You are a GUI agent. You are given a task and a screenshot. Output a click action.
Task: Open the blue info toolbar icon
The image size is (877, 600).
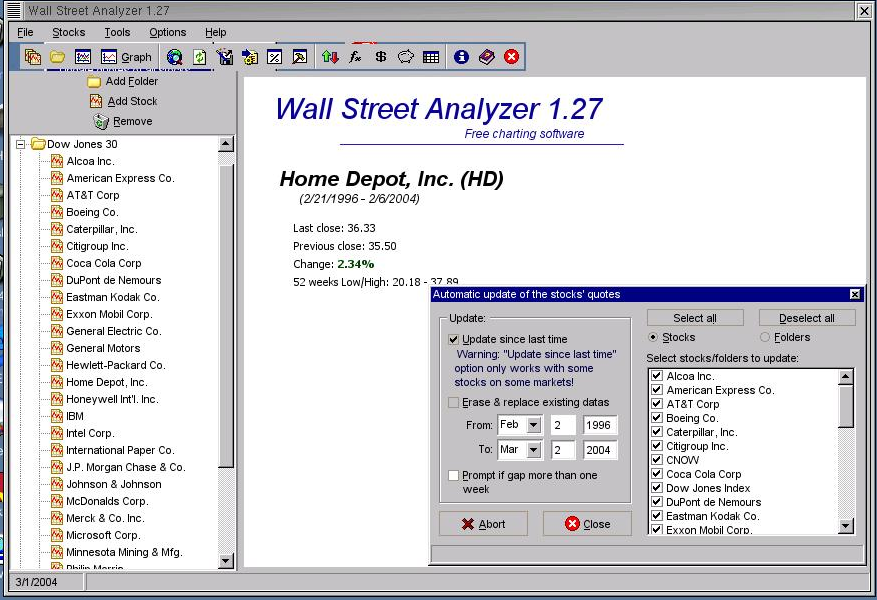click(x=459, y=57)
